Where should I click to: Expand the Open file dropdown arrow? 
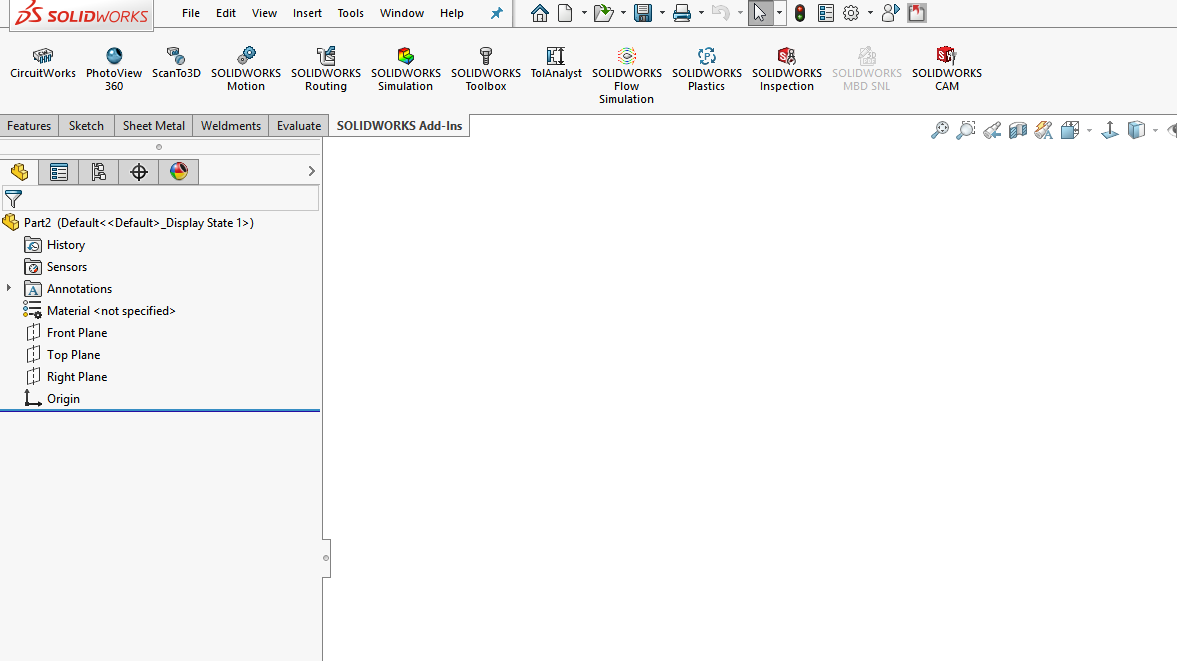623,13
